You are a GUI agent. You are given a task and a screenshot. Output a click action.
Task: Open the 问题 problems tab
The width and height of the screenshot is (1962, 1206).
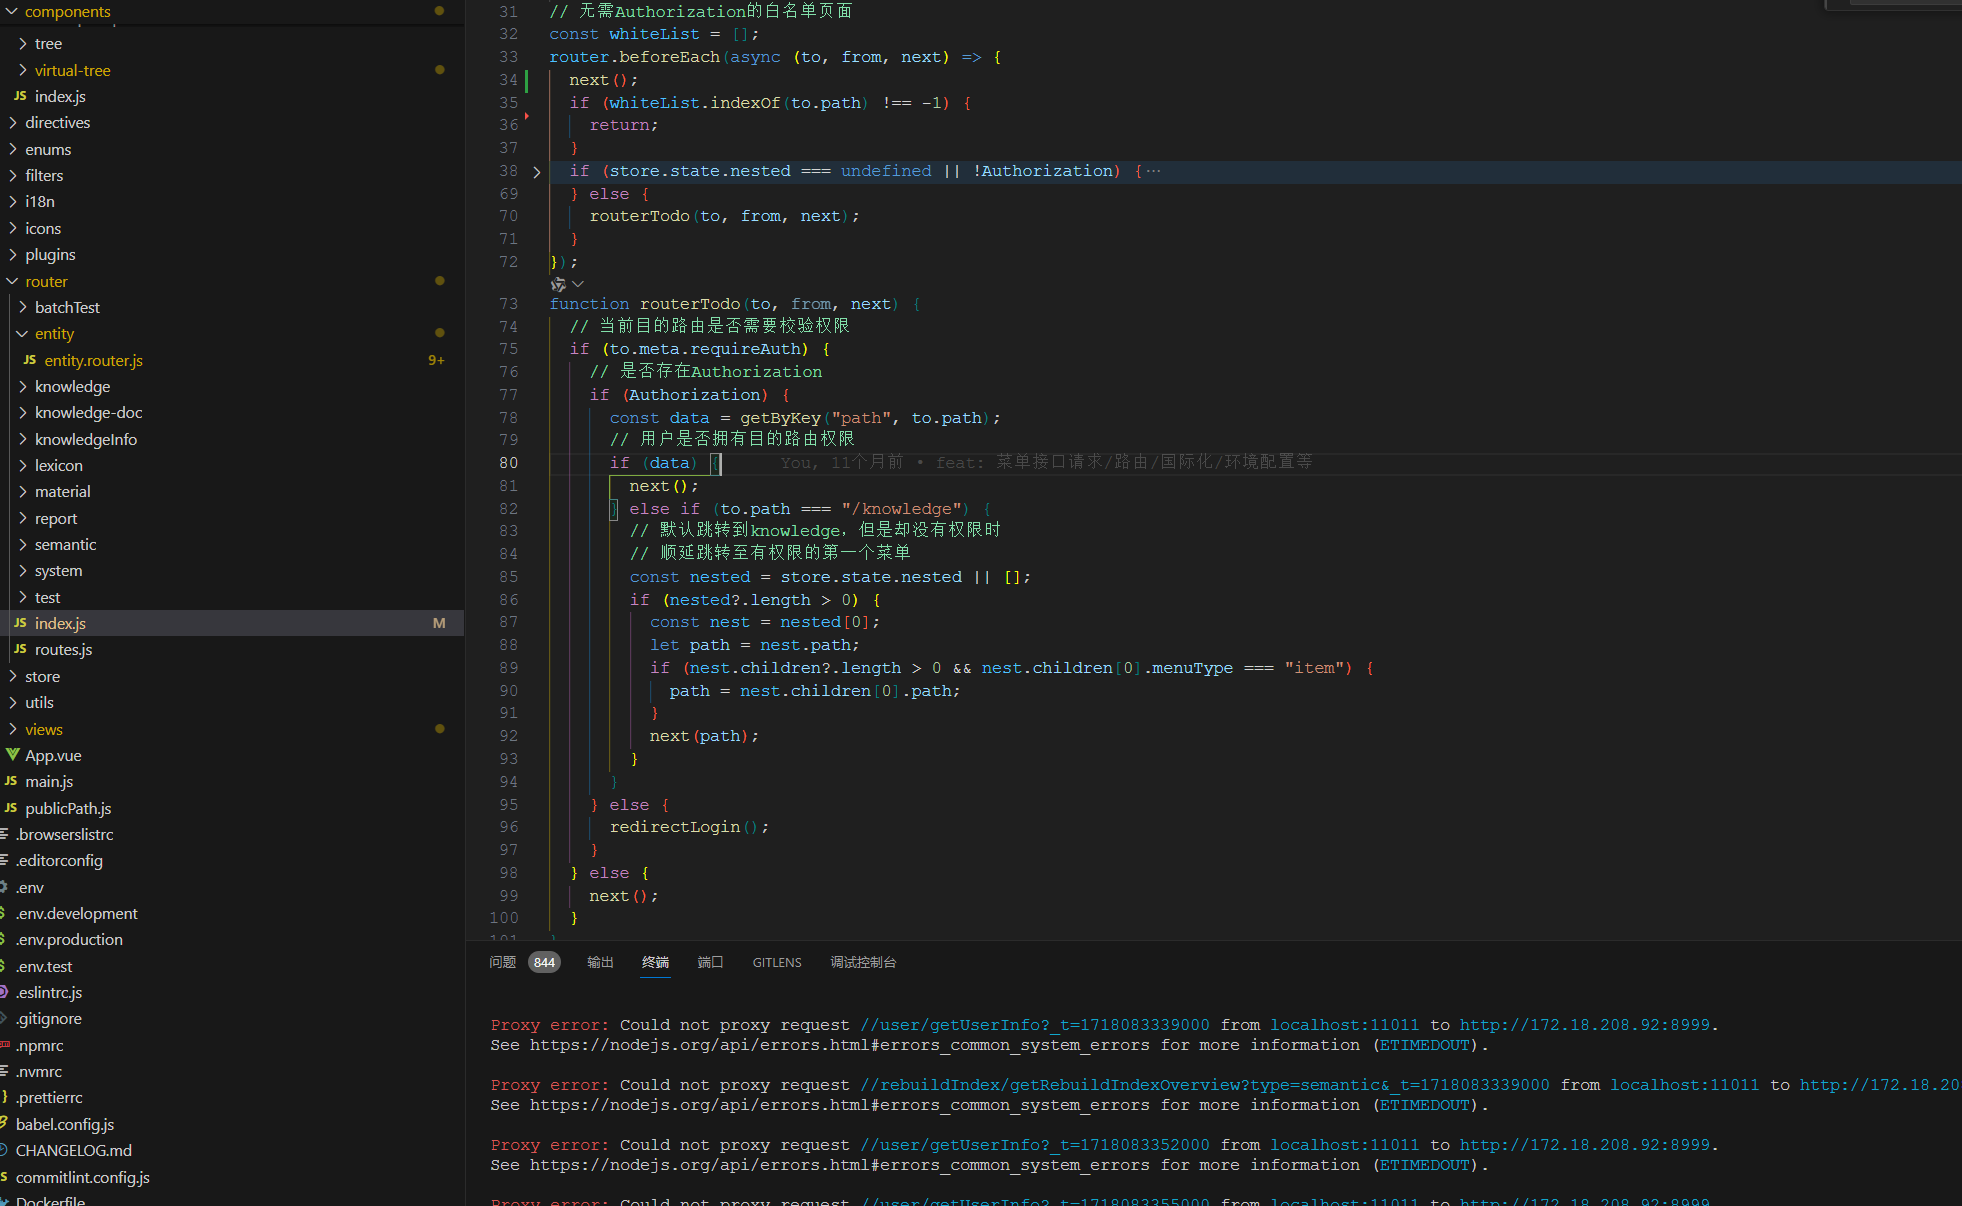coord(502,962)
